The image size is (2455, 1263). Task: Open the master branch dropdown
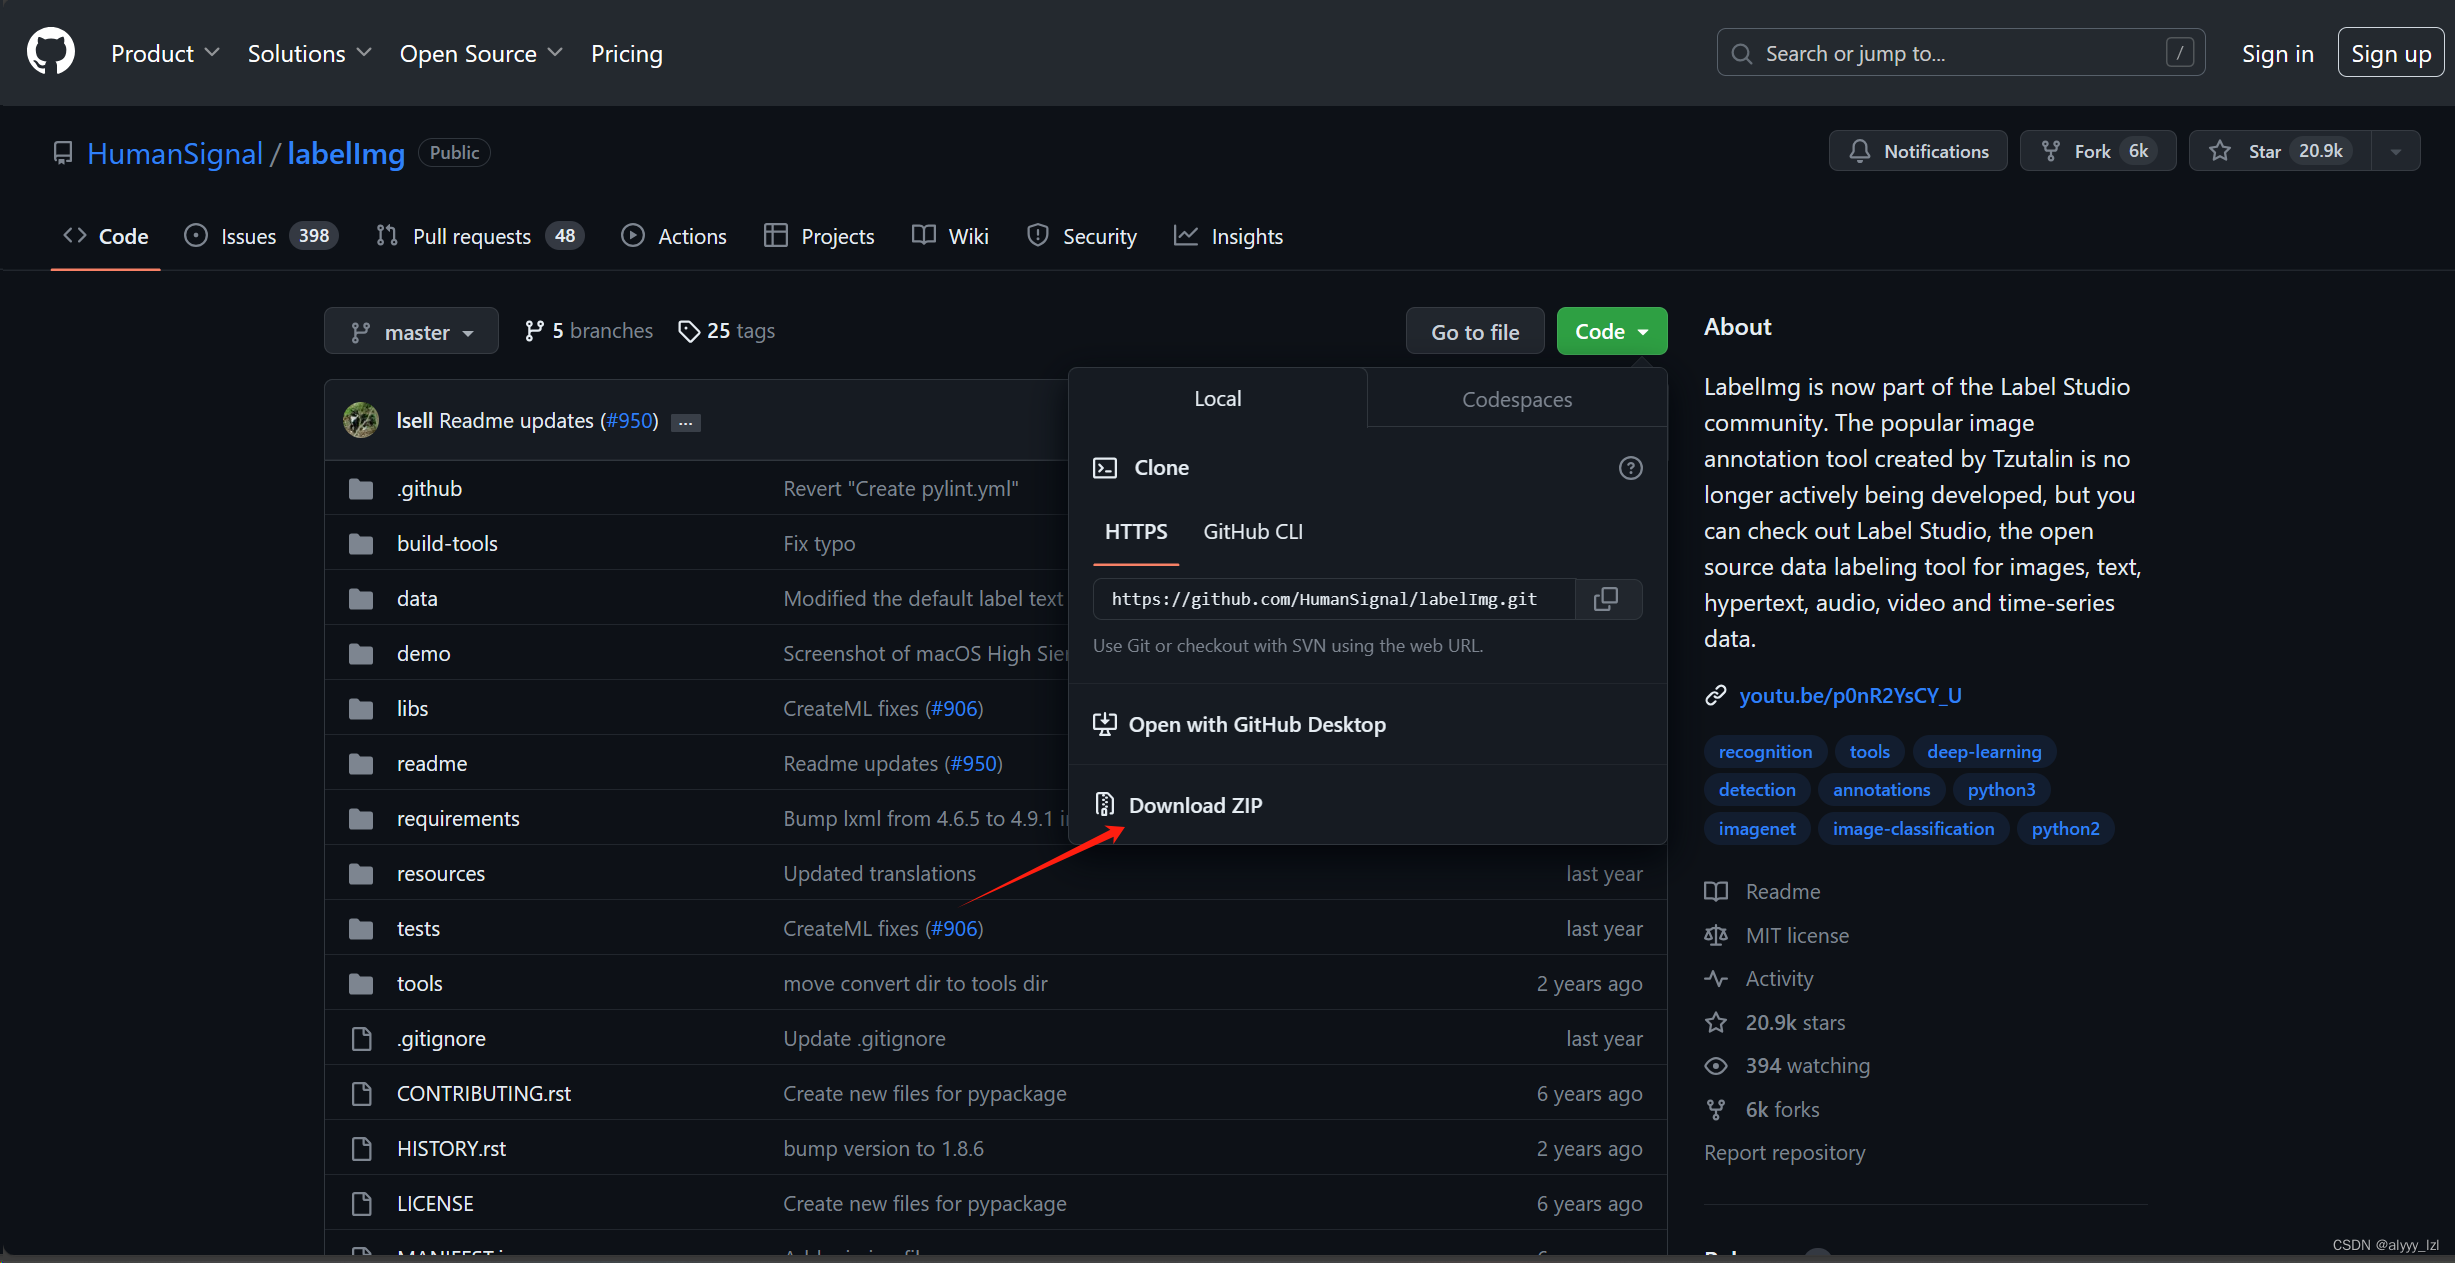[x=411, y=331]
